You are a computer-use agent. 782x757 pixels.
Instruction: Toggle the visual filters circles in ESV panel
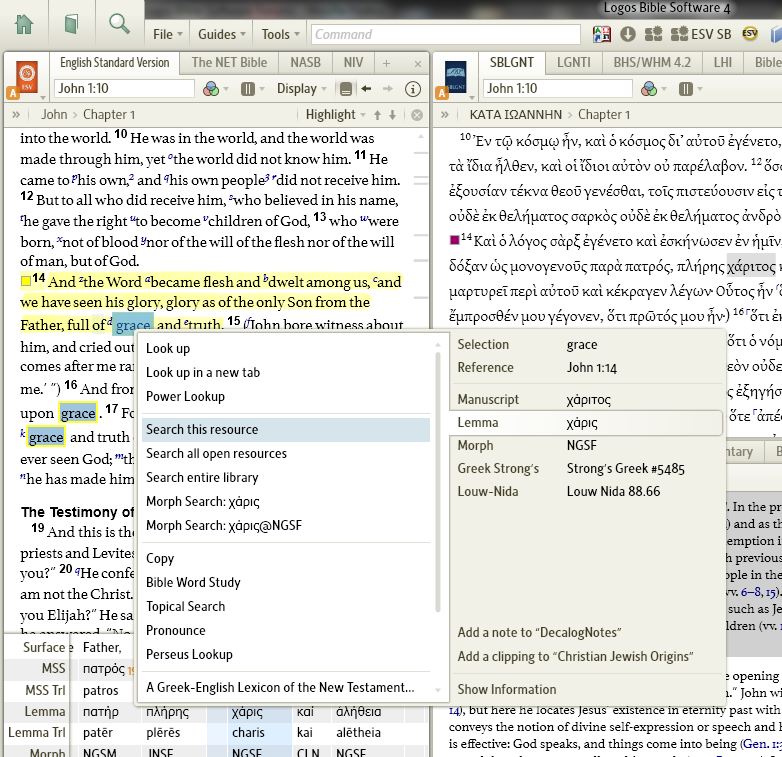pyautogui.click(x=210, y=89)
